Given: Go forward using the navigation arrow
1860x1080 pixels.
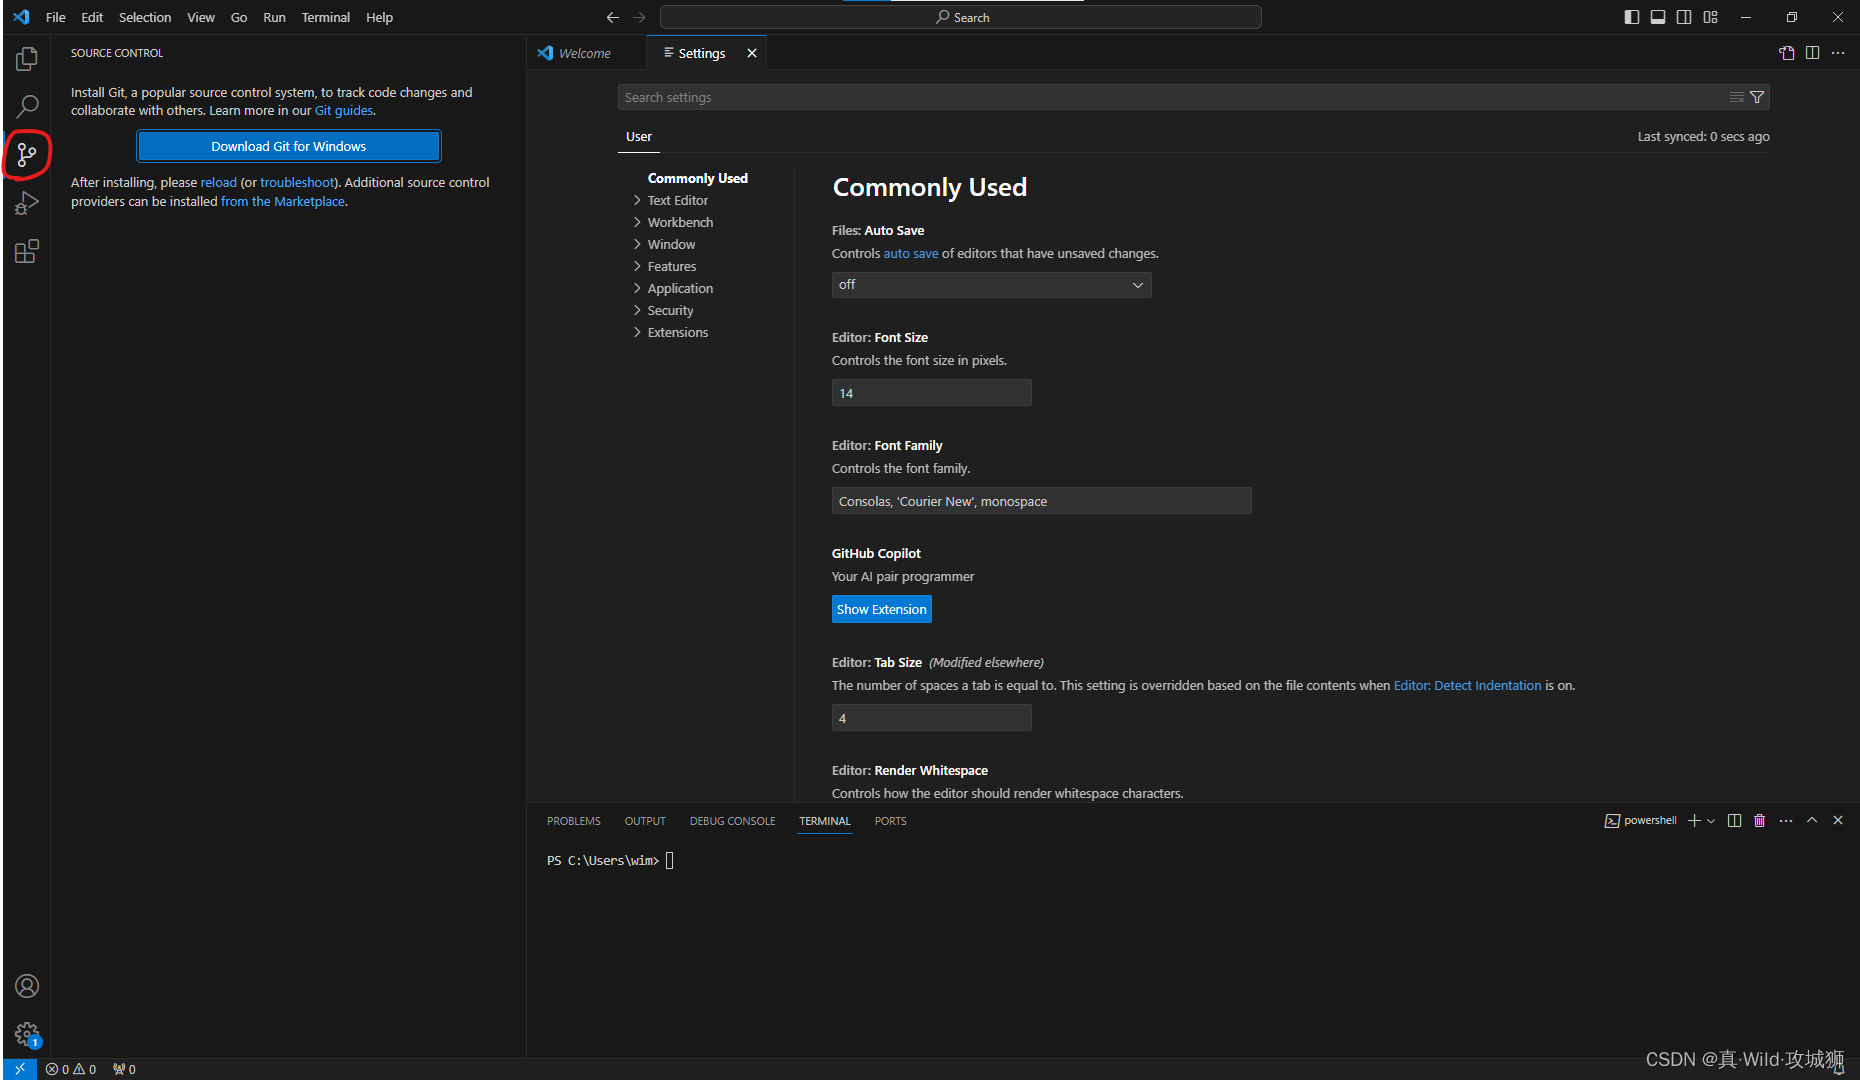Looking at the screenshot, I should pyautogui.click(x=639, y=17).
